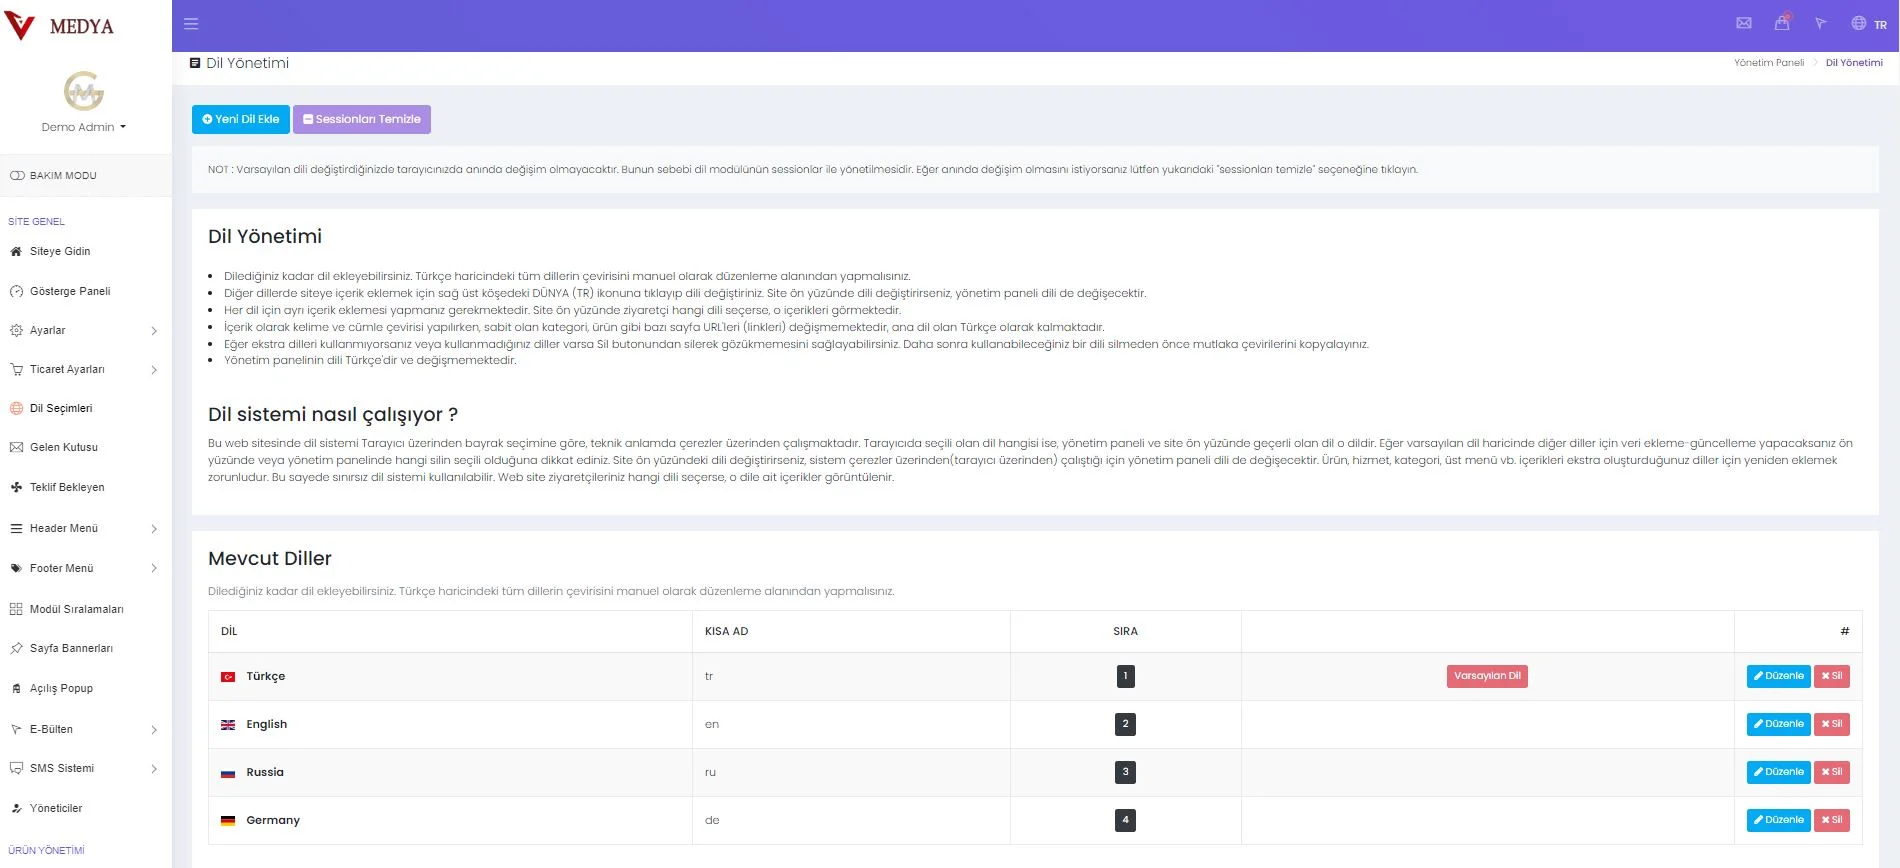The width and height of the screenshot is (1900, 868).
Task: Click the Demo Admin avatar image
Action: pos(84,91)
